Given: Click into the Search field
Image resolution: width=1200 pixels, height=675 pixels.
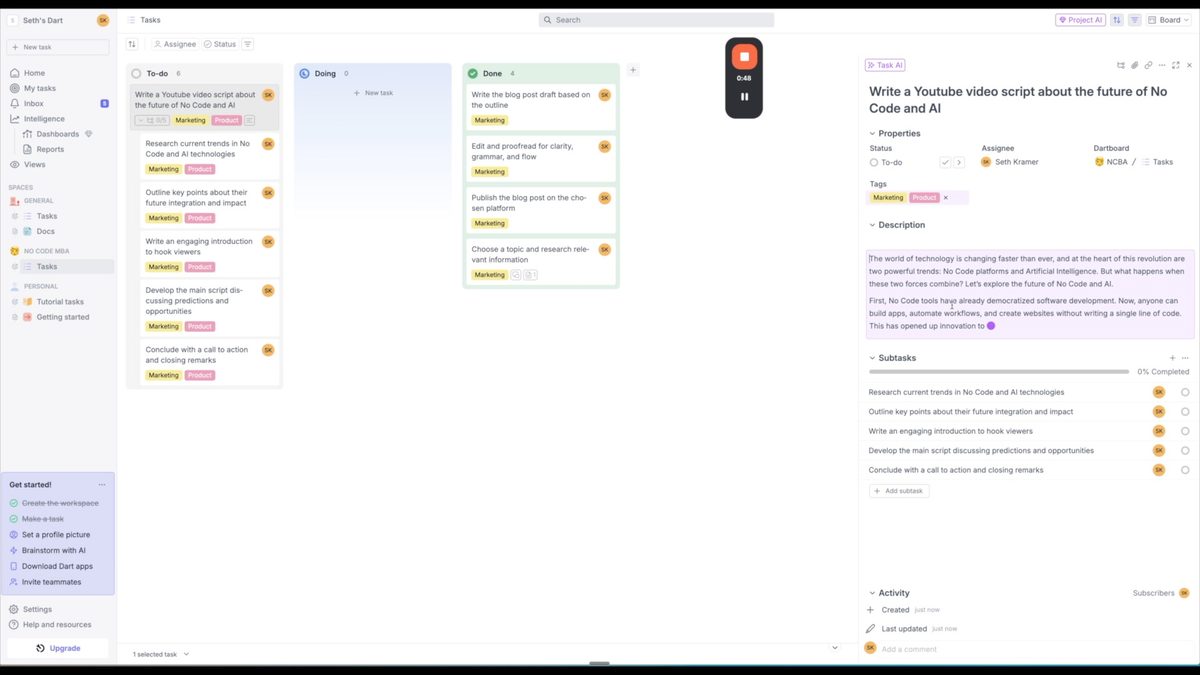Looking at the screenshot, I should (656, 20).
